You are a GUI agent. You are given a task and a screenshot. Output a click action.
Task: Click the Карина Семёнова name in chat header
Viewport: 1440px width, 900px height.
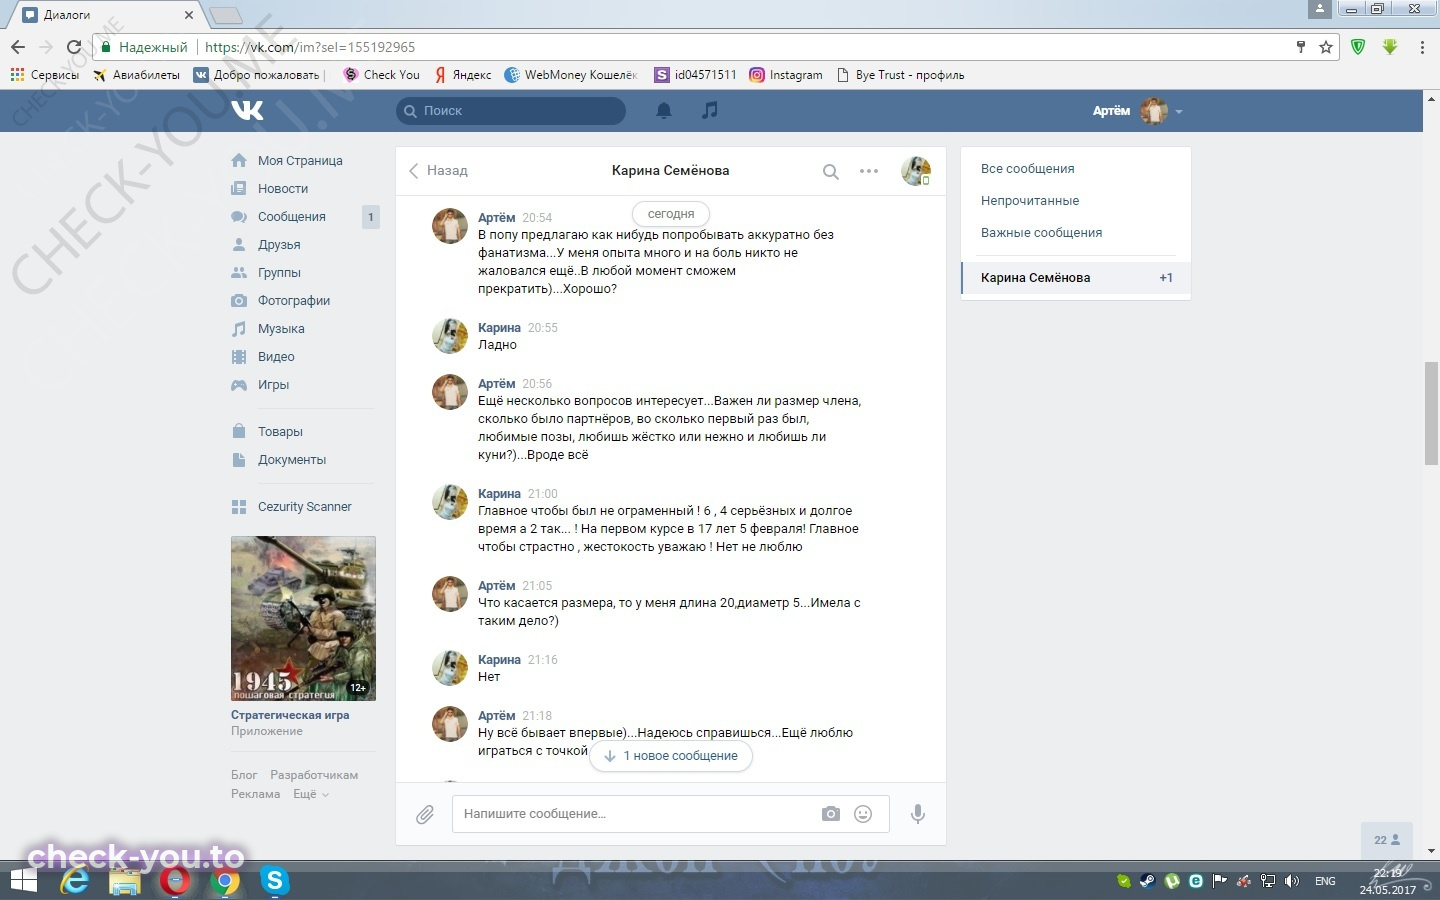pos(670,171)
